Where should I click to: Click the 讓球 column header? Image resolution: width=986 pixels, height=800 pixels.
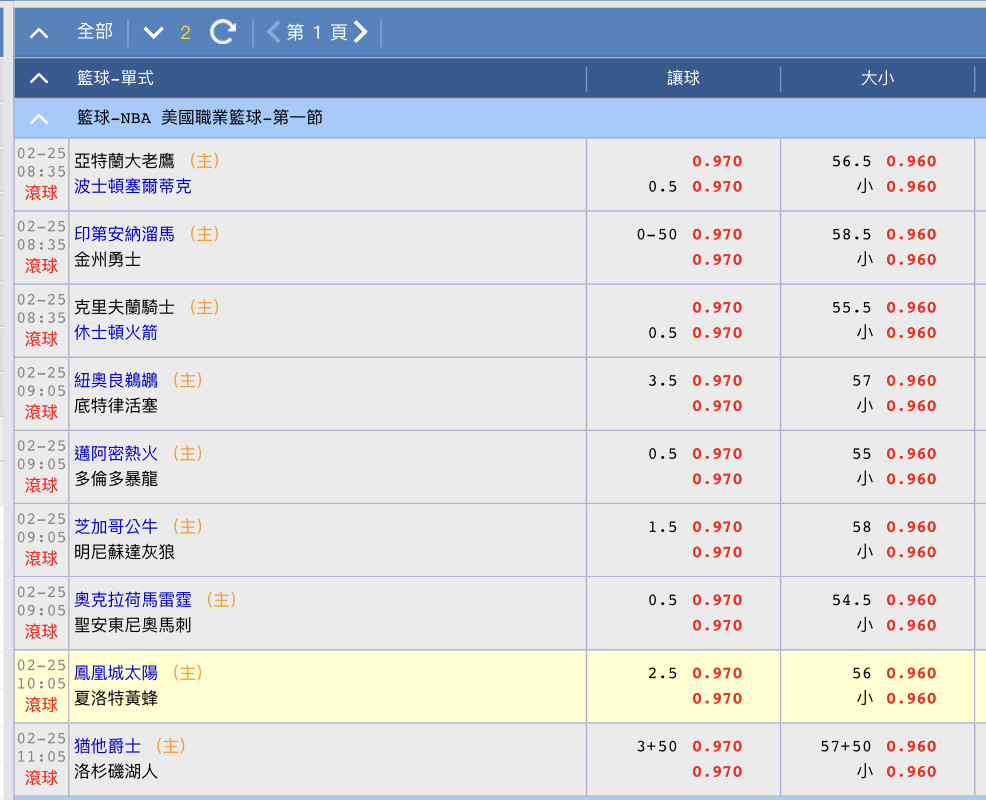[x=683, y=78]
